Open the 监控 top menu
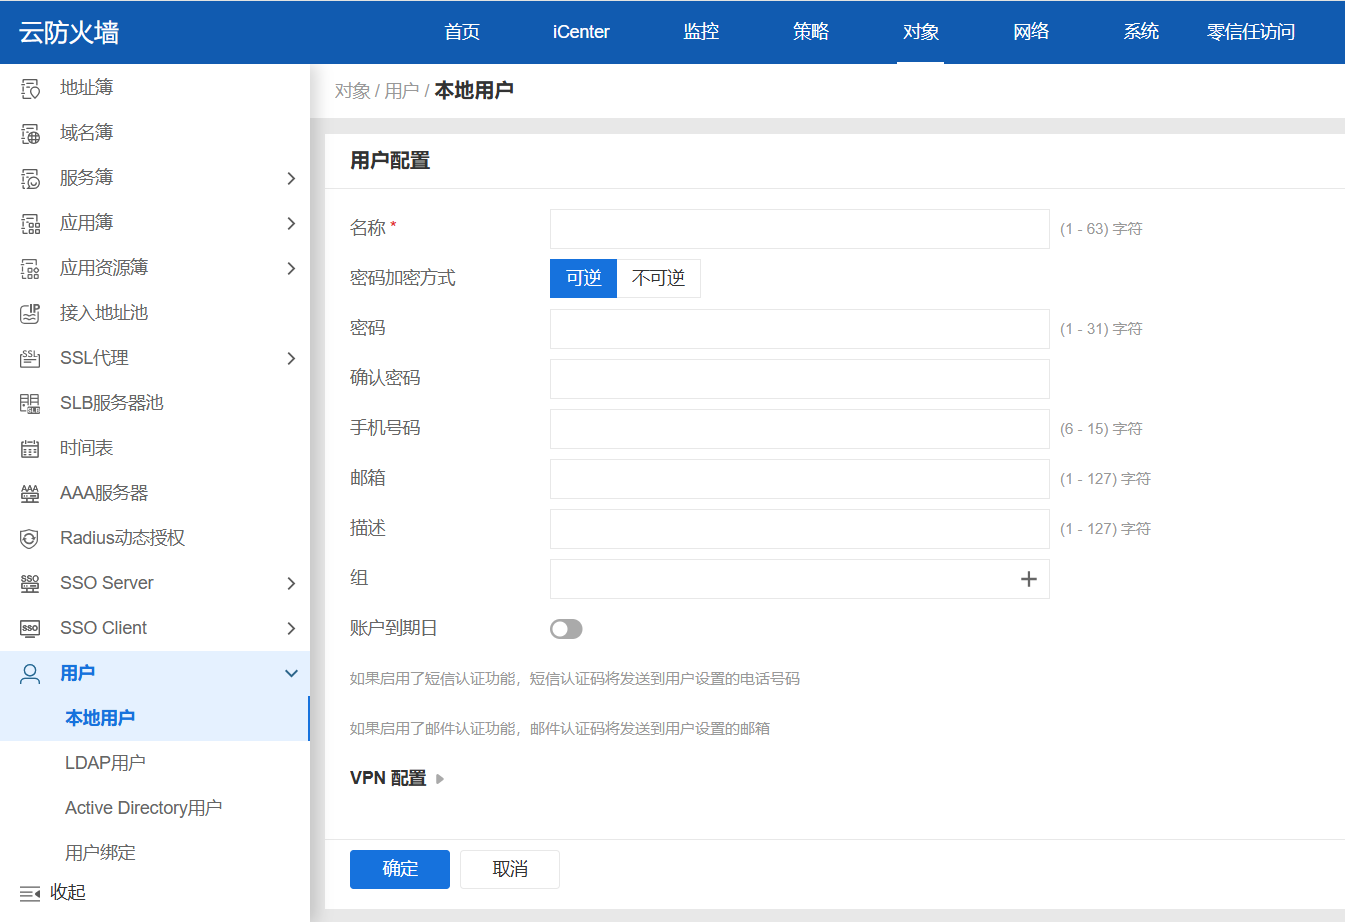 coord(701,32)
